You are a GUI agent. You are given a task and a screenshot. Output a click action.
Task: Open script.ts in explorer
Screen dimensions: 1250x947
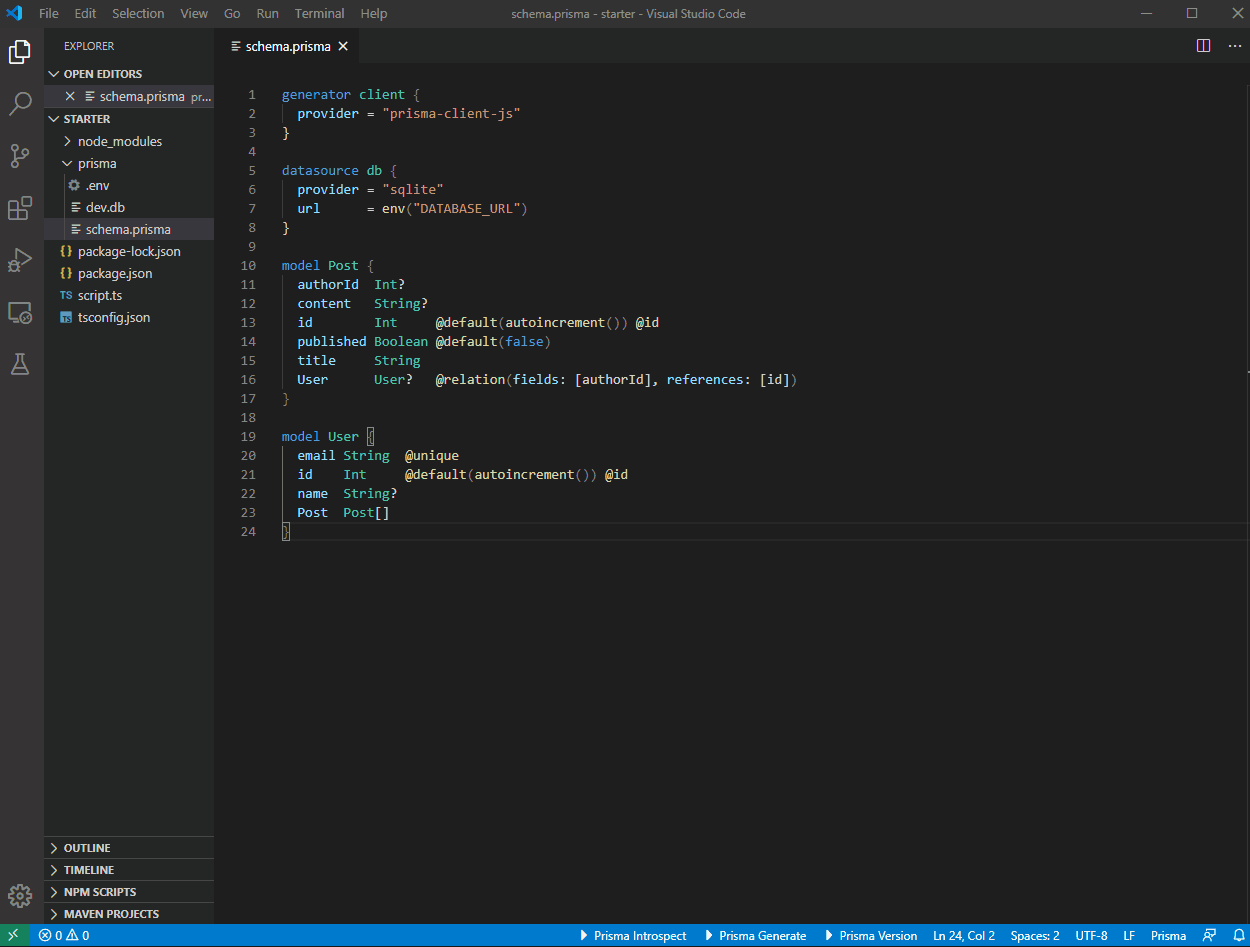(x=129, y=295)
